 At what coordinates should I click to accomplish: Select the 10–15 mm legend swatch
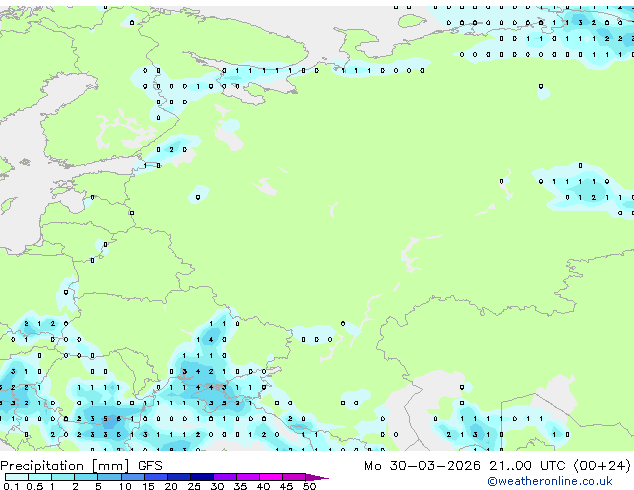point(132,477)
